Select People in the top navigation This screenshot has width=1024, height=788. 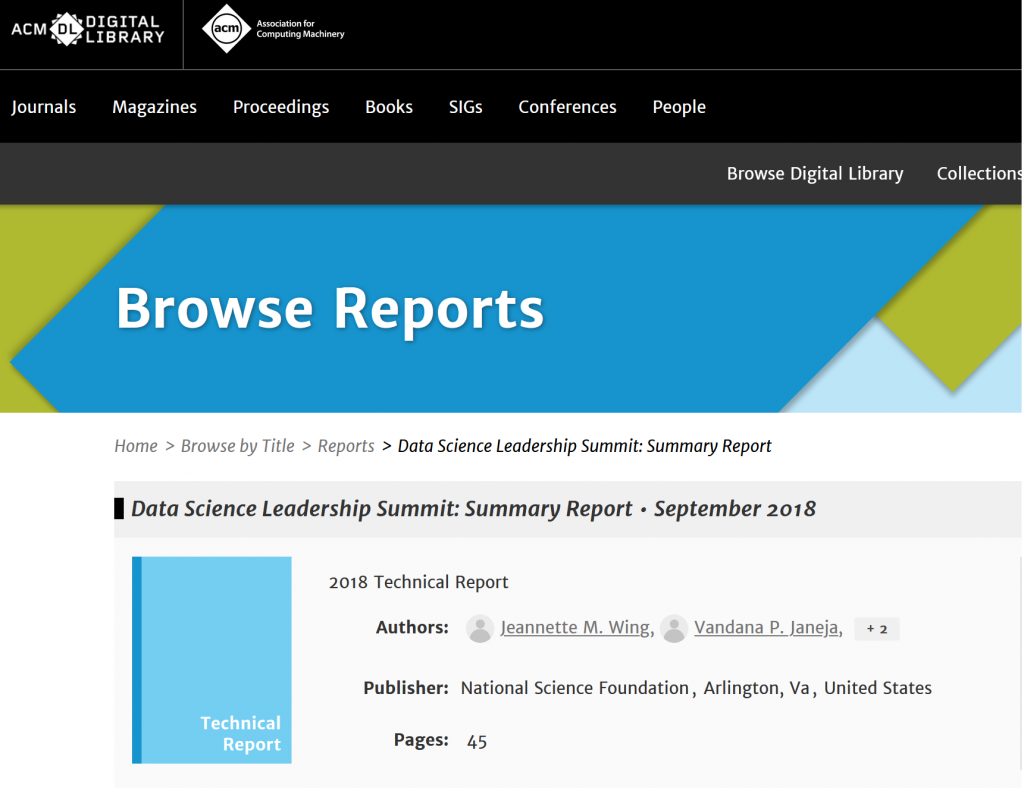point(679,106)
